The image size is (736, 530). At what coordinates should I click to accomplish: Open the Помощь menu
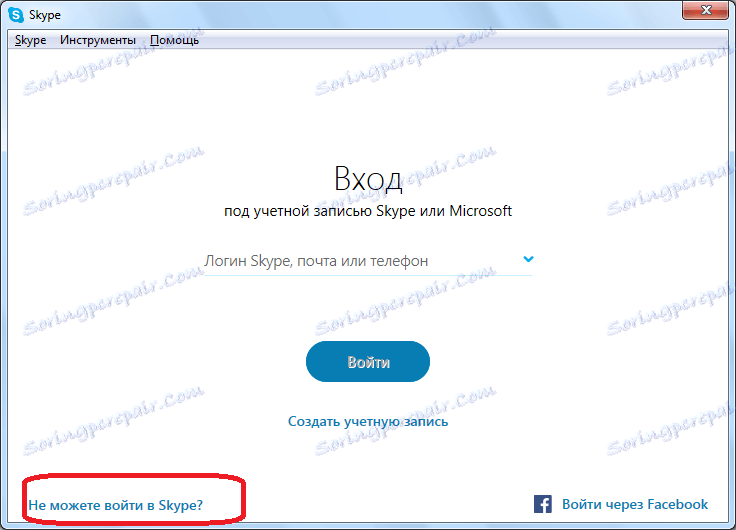click(x=175, y=40)
